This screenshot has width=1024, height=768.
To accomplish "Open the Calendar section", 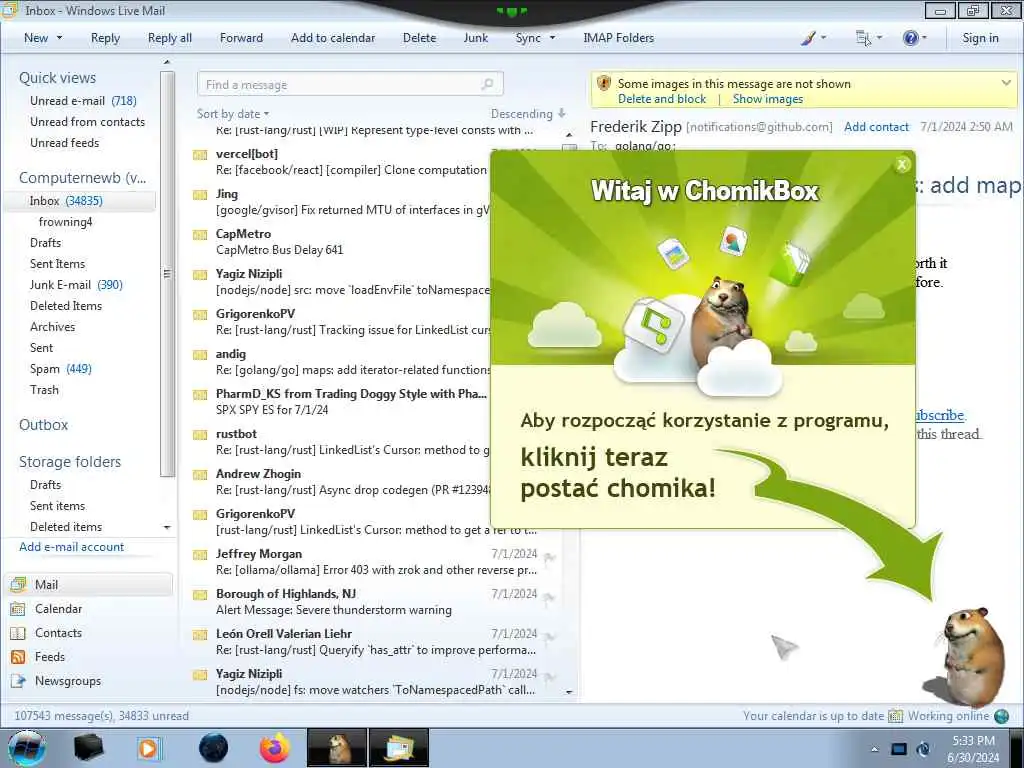I will coord(58,609).
